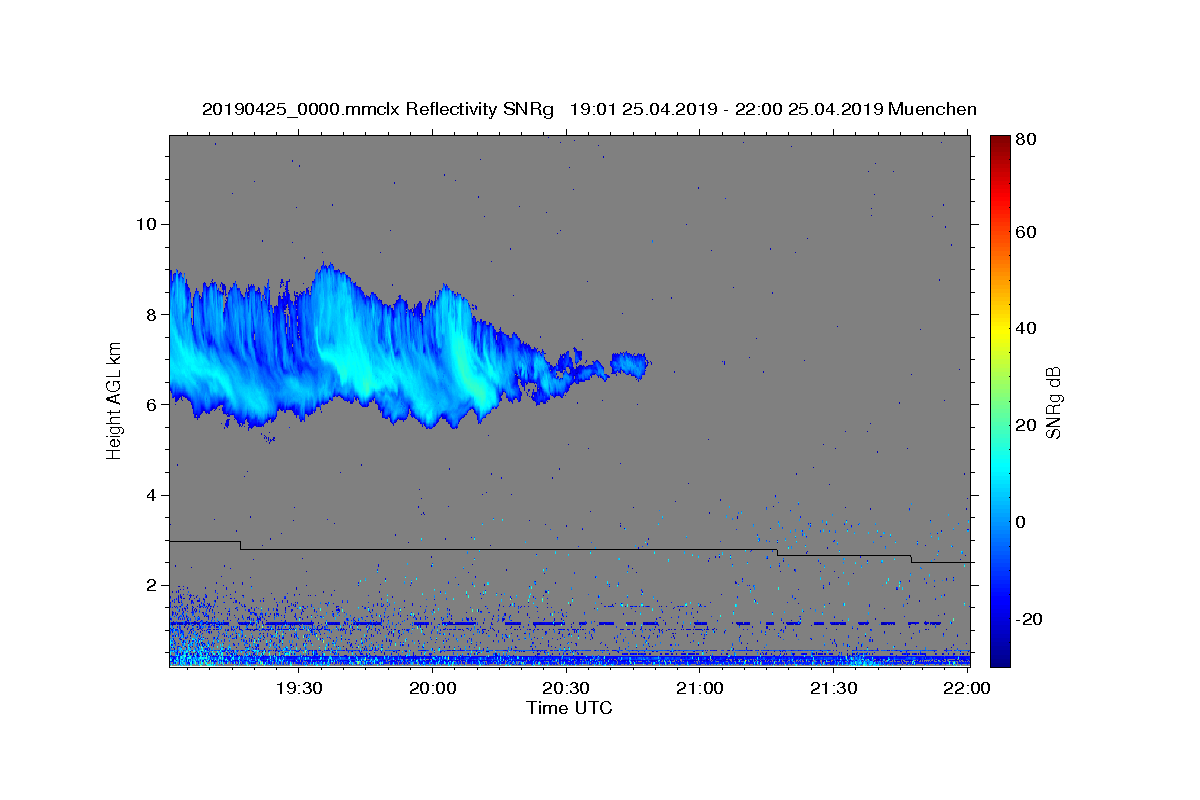1200x800 pixels.
Task: Click the 'Height AGL km' y-axis label
Action: 115,400
